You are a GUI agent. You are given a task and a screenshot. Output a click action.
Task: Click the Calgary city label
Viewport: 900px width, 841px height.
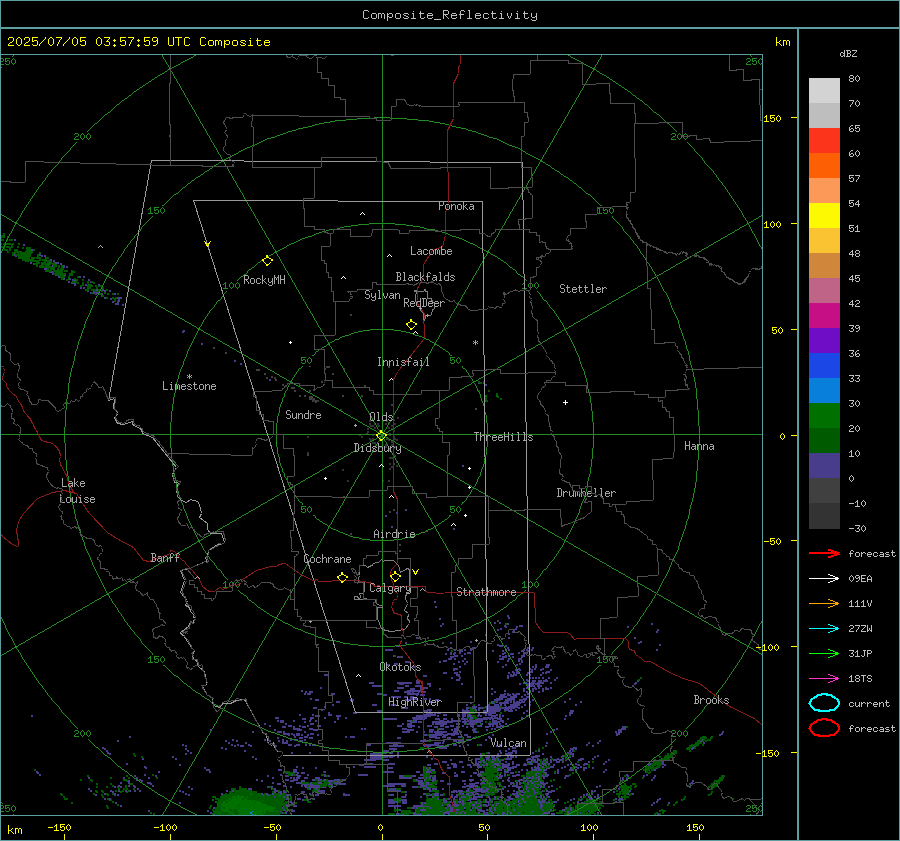pyautogui.click(x=390, y=588)
